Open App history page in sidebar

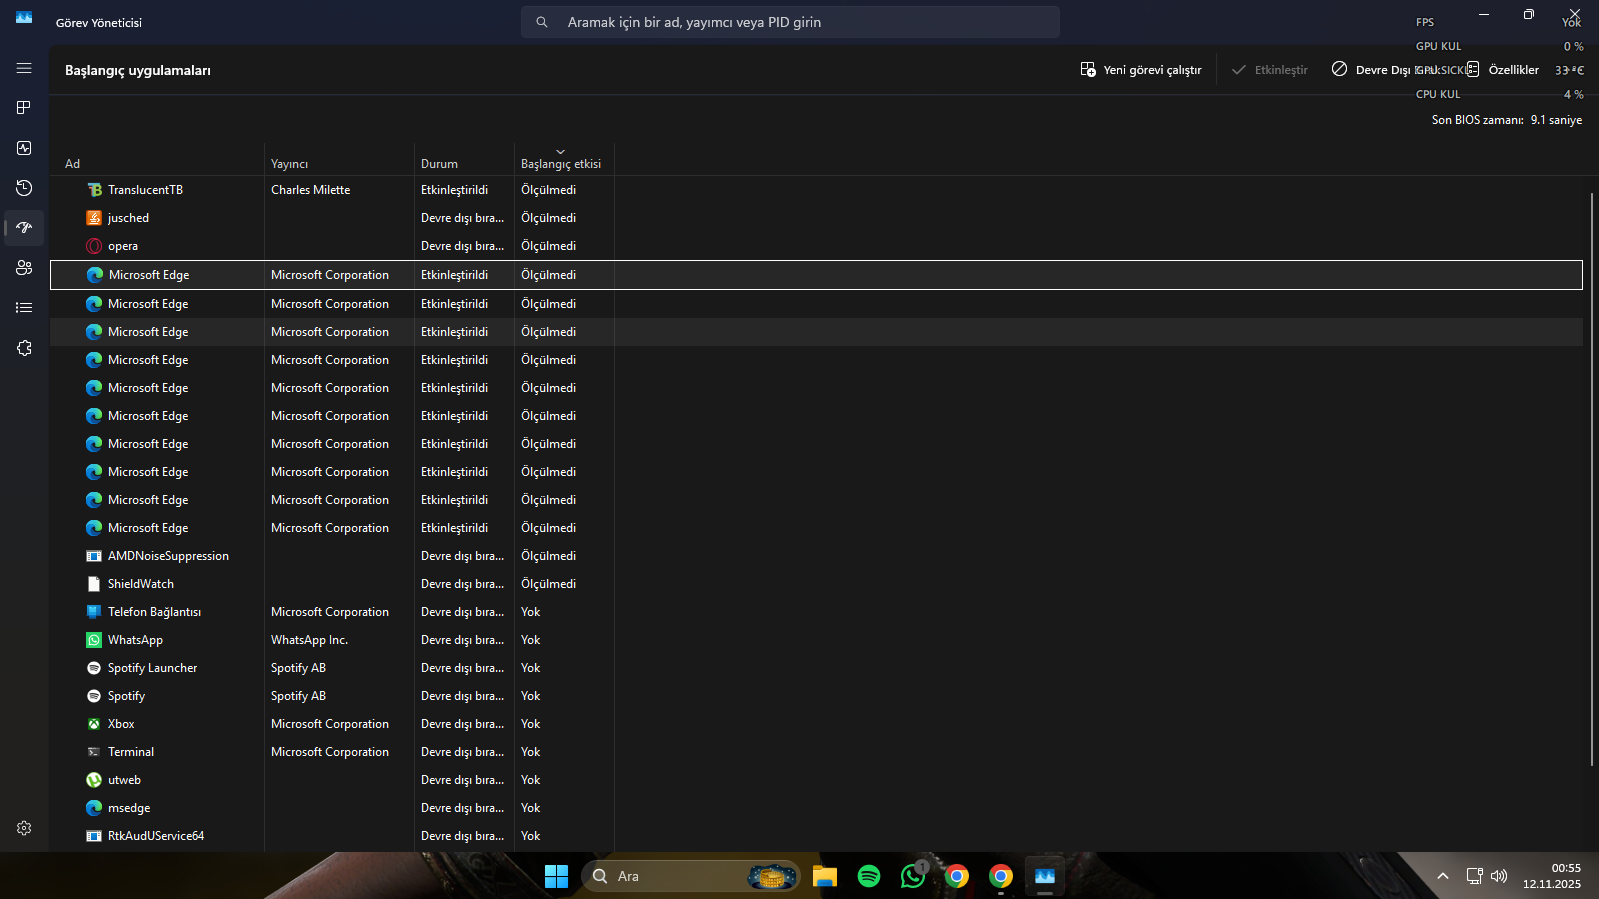pyautogui.click(x=24, y=188)
